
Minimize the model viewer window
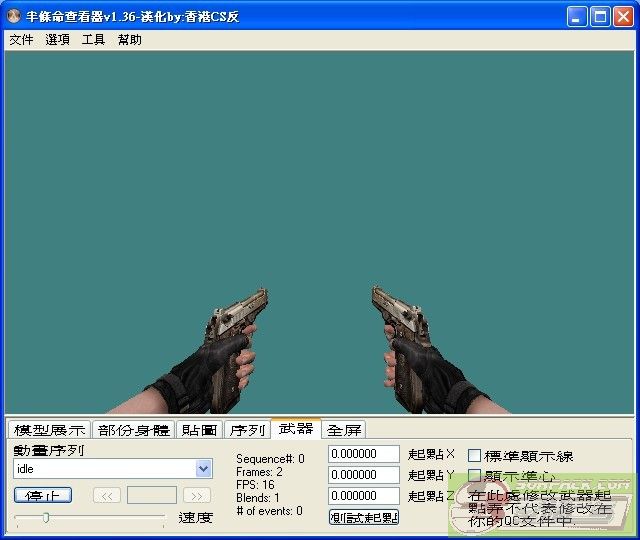[x=576, y=17]
